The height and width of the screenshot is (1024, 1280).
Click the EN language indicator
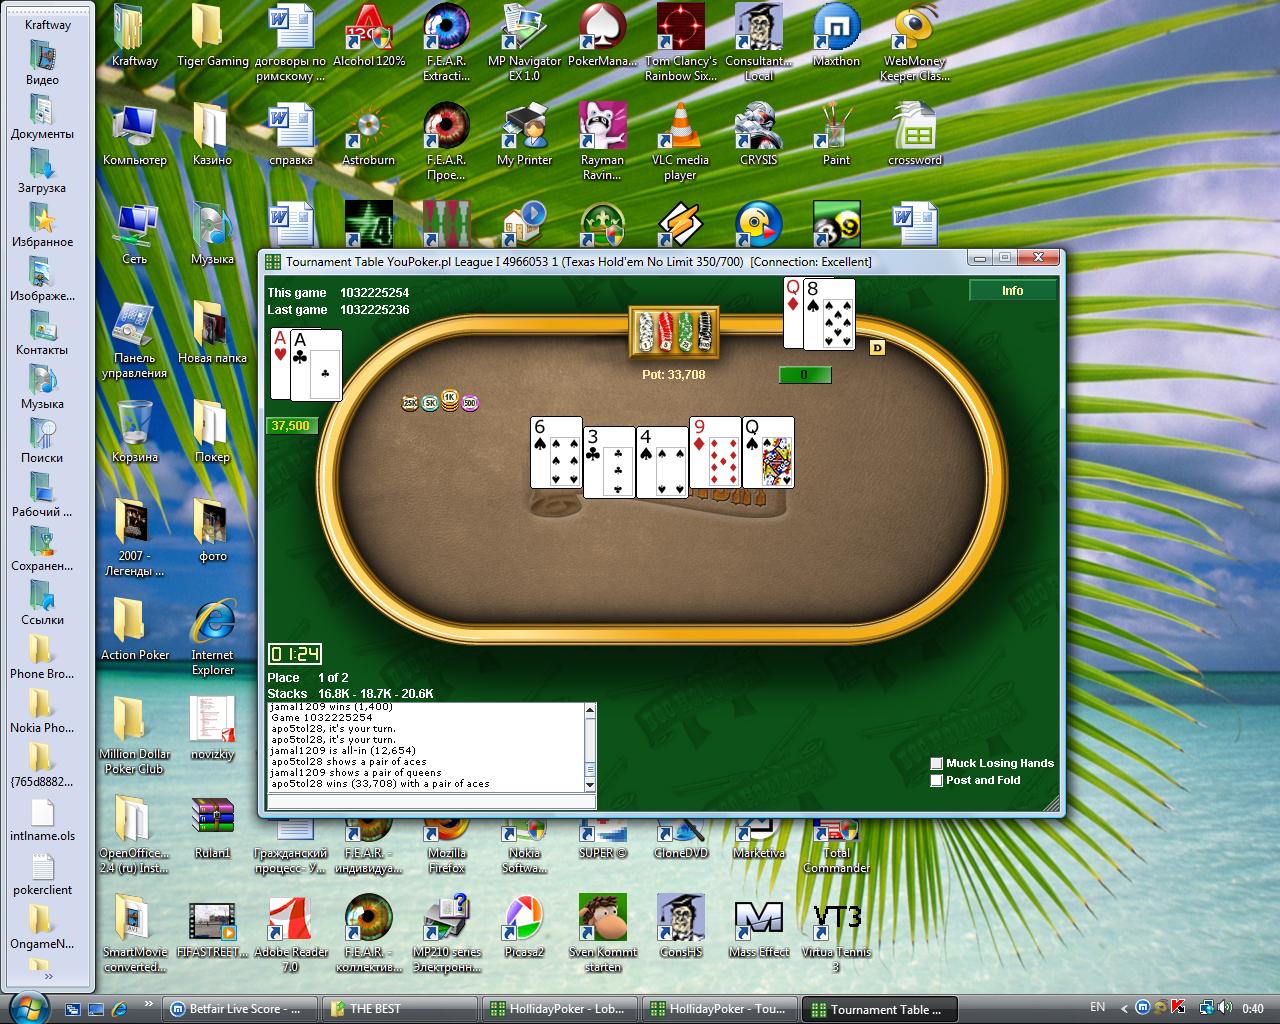click(x=1097, y=1007)
